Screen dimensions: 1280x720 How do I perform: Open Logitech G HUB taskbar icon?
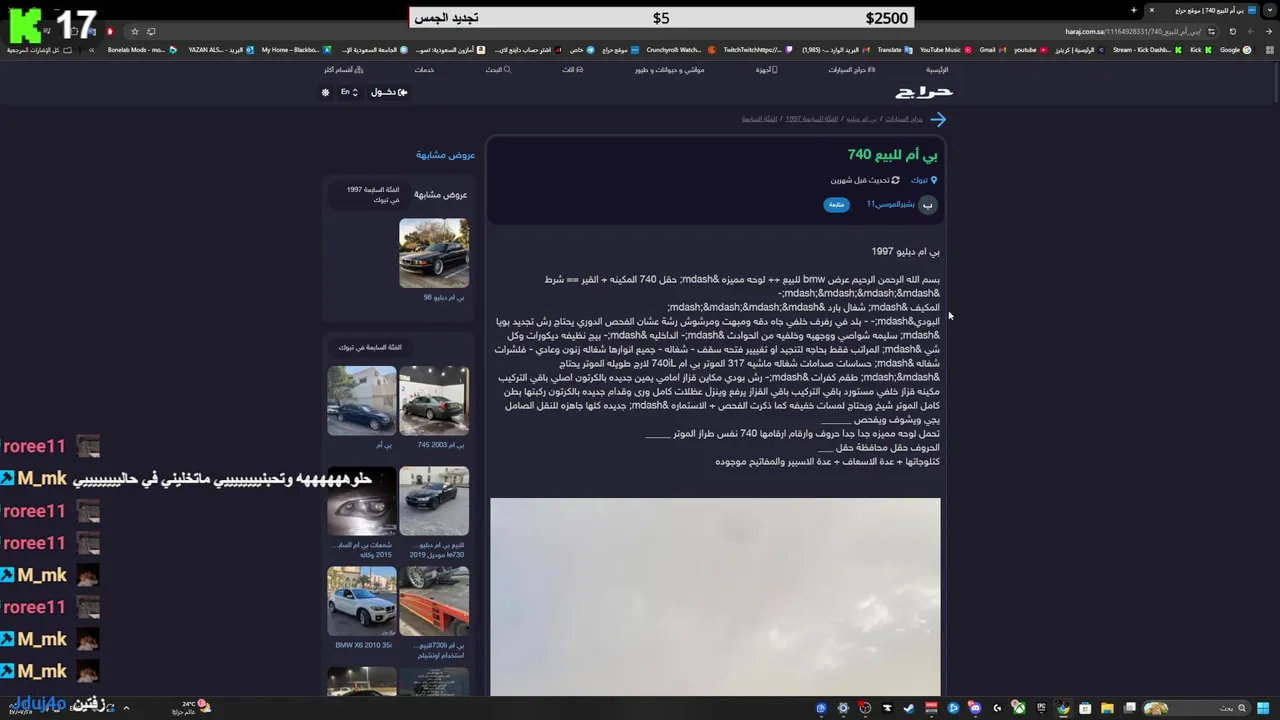tap(997, 708)
